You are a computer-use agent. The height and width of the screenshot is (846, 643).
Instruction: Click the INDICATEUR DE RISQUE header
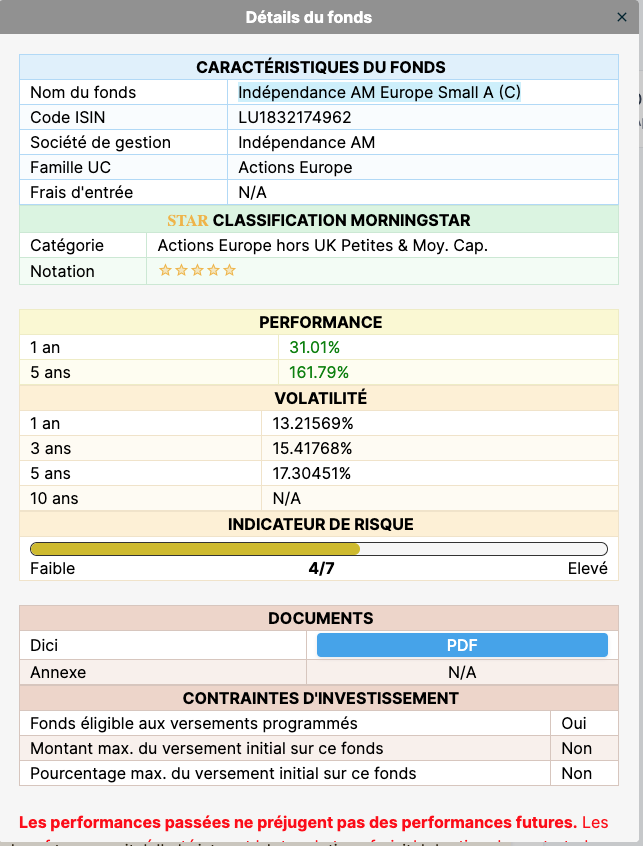coord(320,524)
